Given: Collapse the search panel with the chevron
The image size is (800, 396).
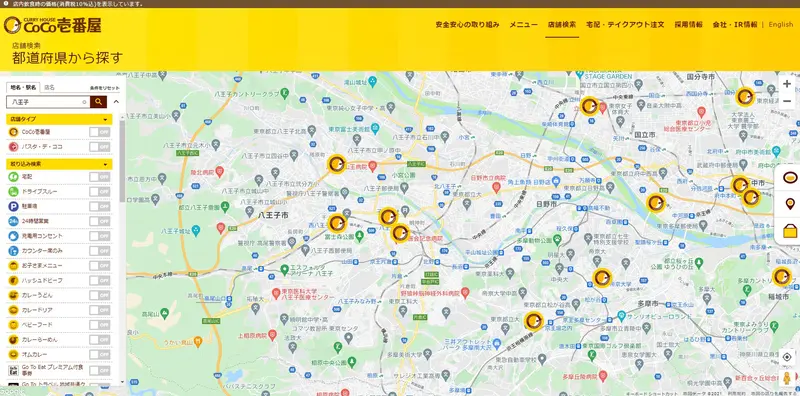Looking at the screenshot, I should pos(116,102).
